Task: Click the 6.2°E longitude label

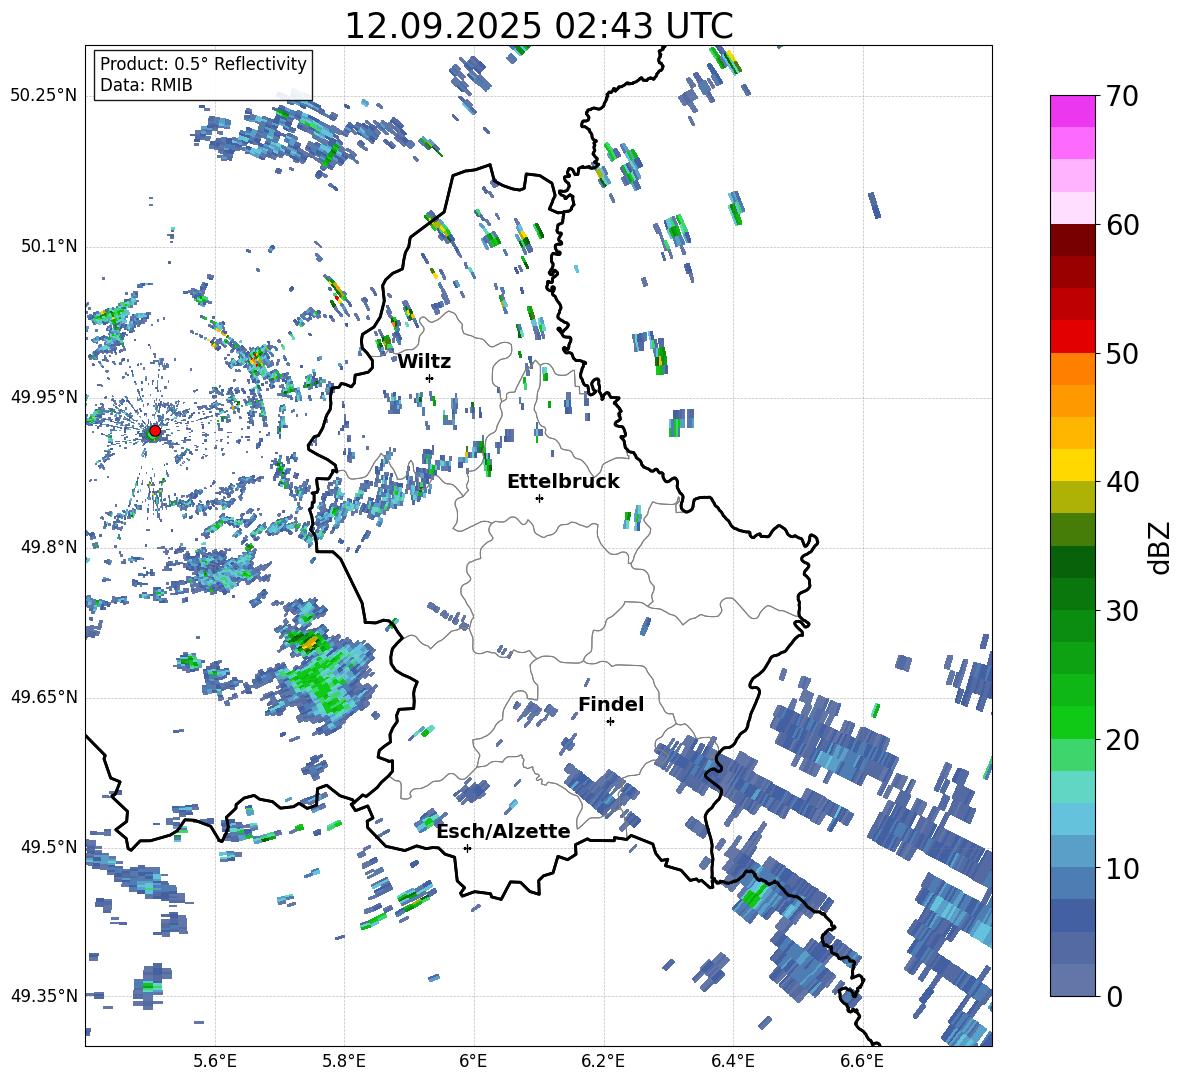Action: [x=603, y=1061]
